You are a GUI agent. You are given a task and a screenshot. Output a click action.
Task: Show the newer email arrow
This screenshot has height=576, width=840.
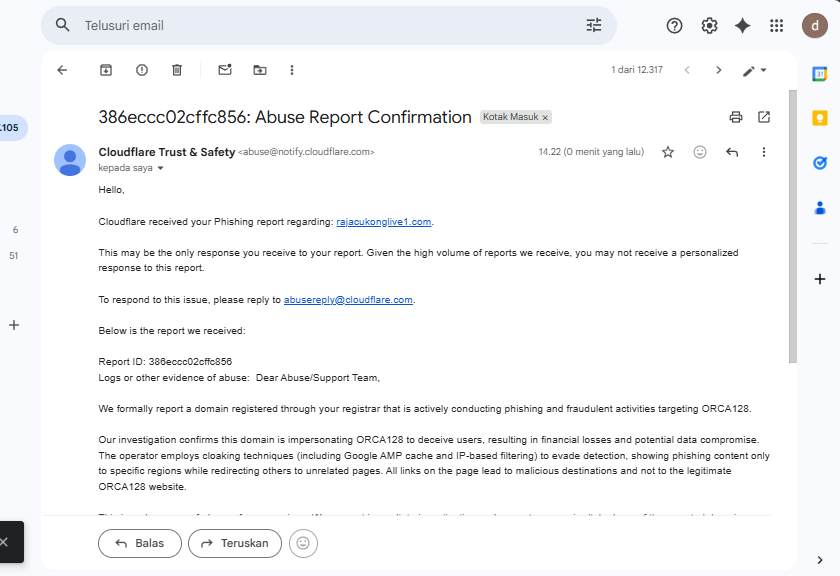pyautogui.click(x=687, y=70)
